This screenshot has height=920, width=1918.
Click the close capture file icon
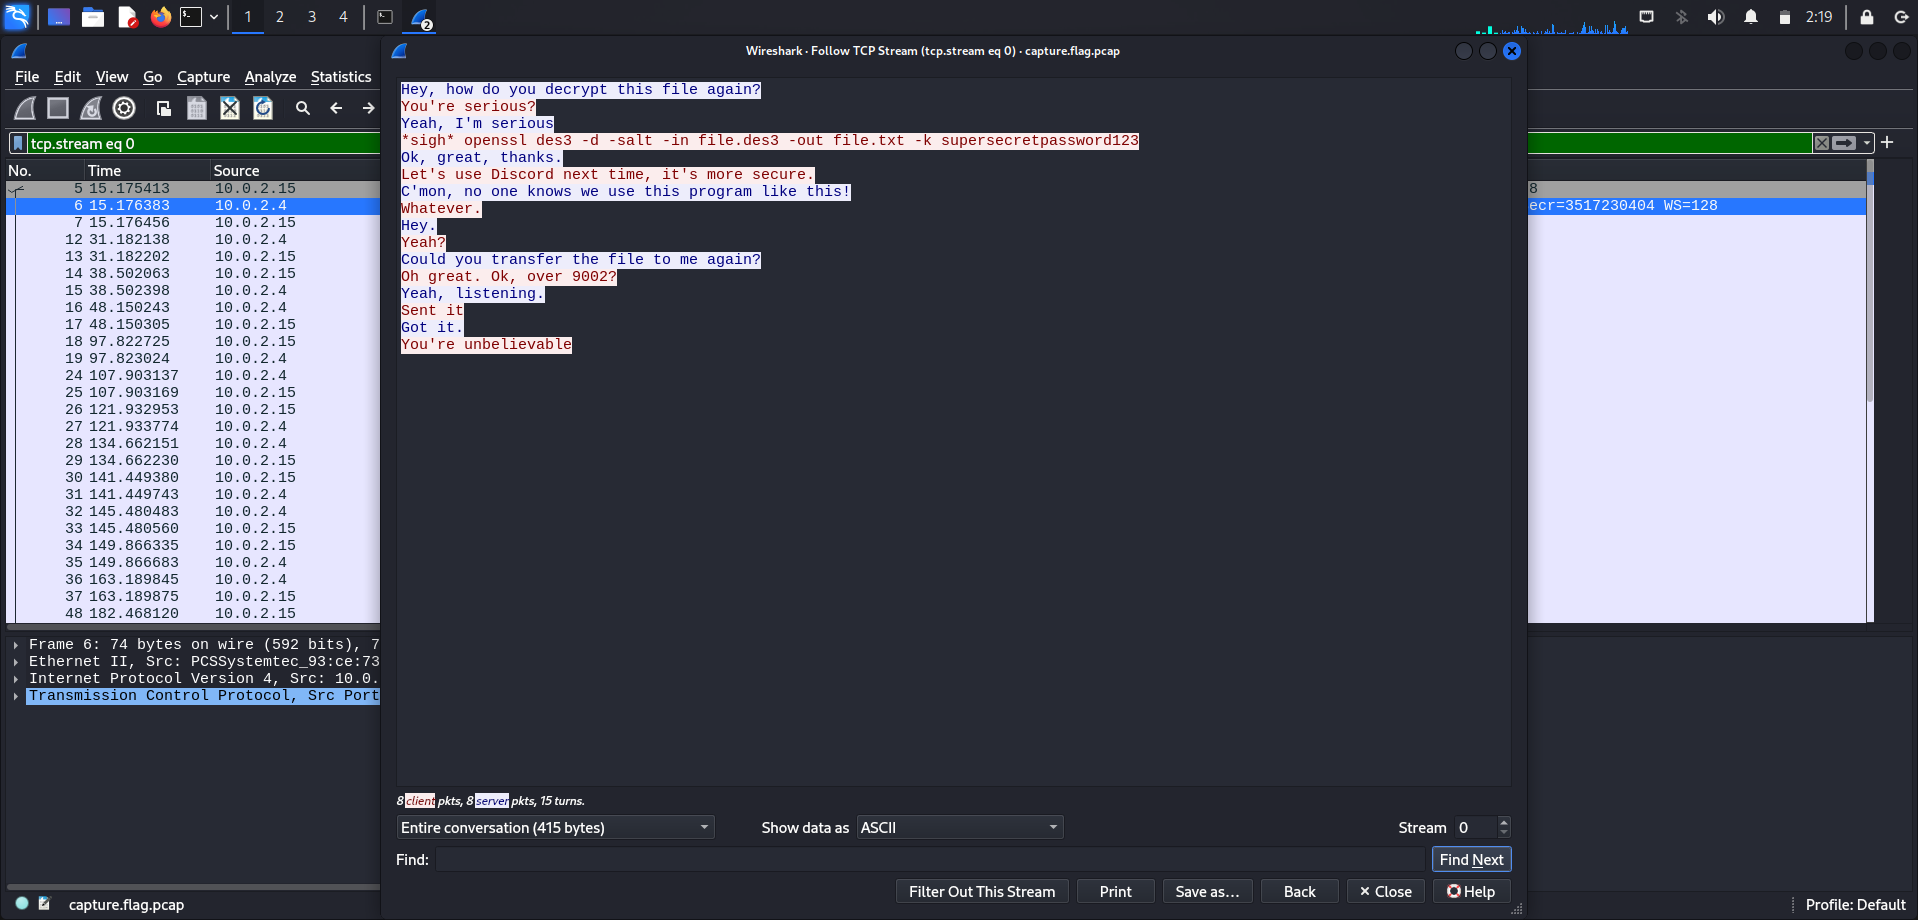pyautogui.click(x=230, y=108)
